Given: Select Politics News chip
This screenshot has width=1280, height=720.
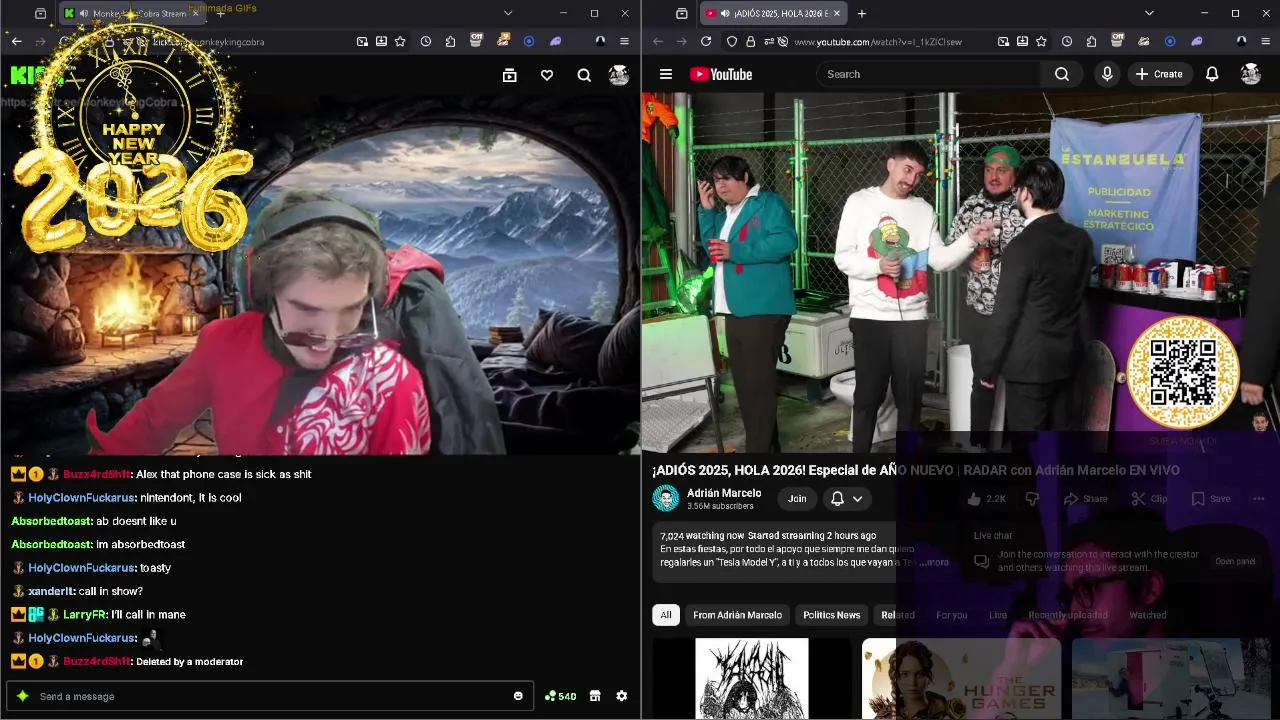Looking at the screenshot, I should click(x=832, y=615).
